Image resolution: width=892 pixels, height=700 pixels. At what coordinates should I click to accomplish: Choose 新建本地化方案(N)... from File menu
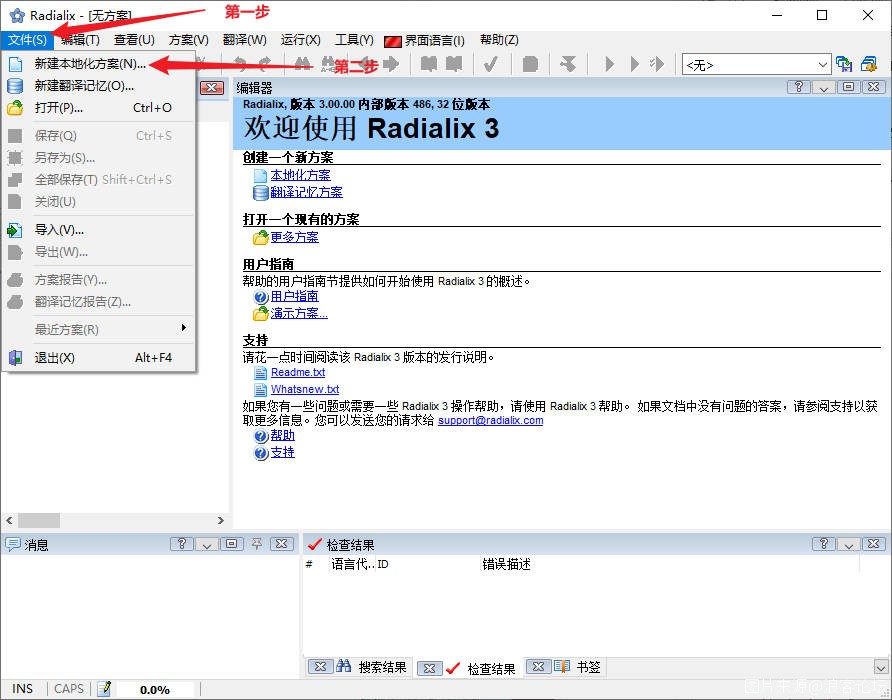point(99,64)
